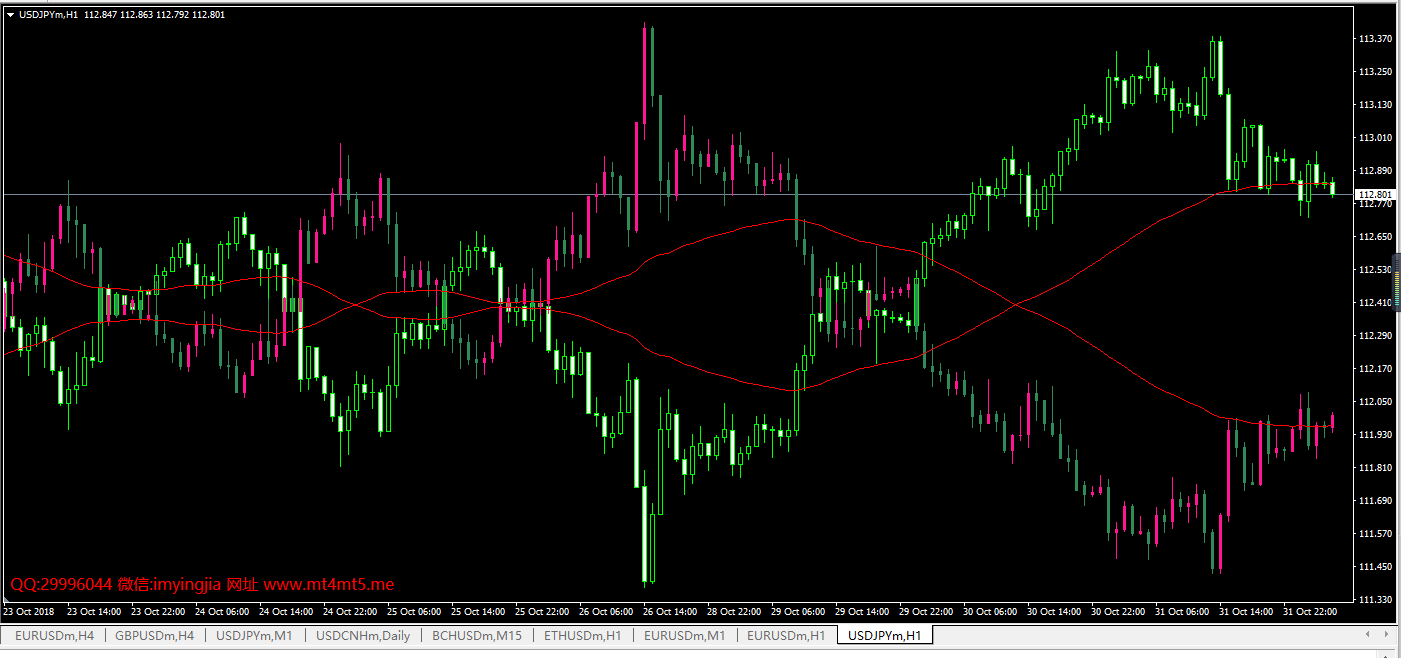
Task: Click the 23 Oct 2018 time label
Action: tap(29, 611)
